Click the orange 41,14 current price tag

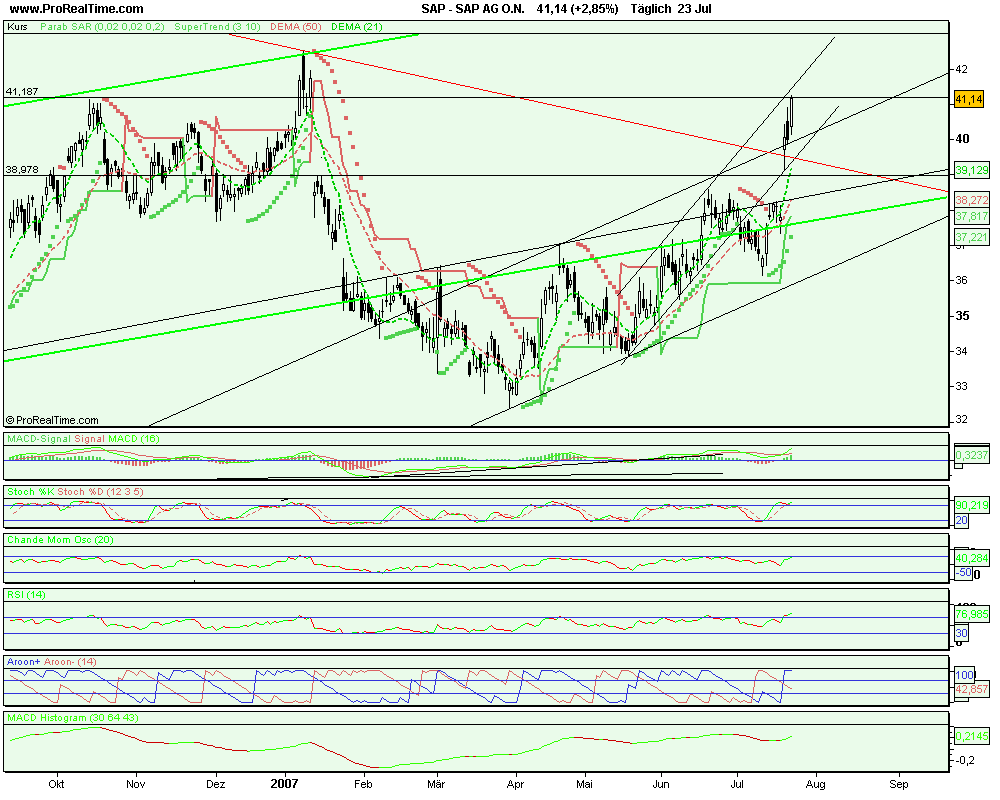tap(970, 100)
